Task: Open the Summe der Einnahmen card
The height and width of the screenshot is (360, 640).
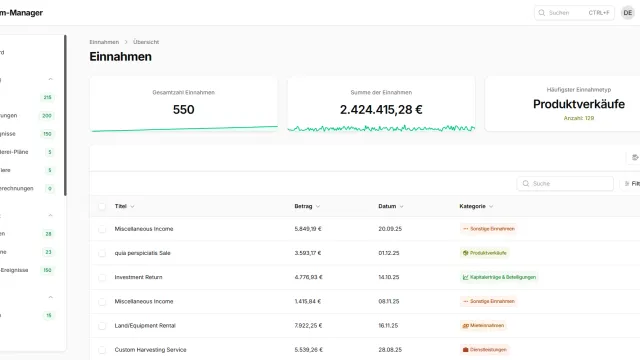Action: pos(381,104)
